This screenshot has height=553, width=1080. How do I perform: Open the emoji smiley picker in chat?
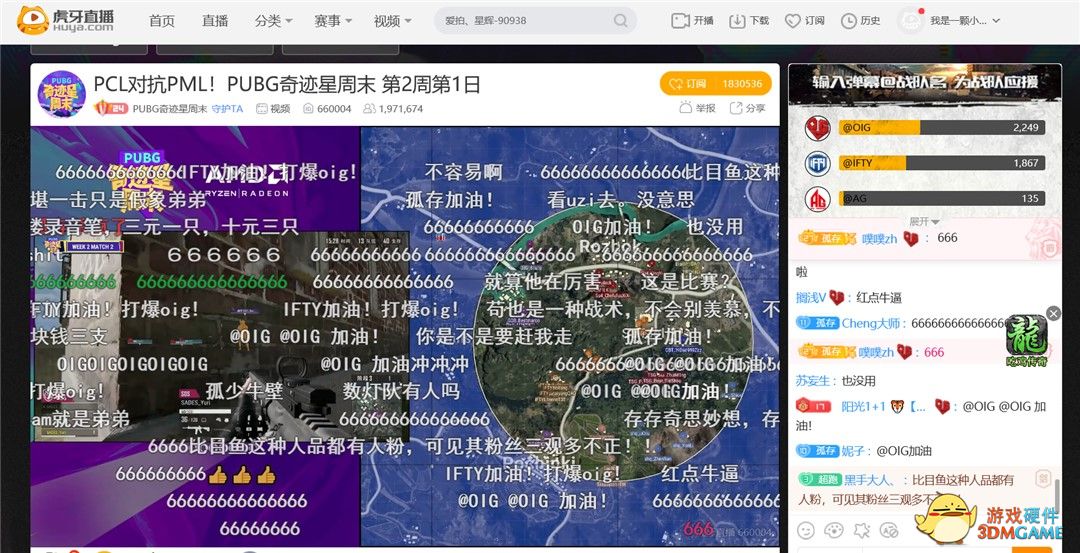(806, 530)
